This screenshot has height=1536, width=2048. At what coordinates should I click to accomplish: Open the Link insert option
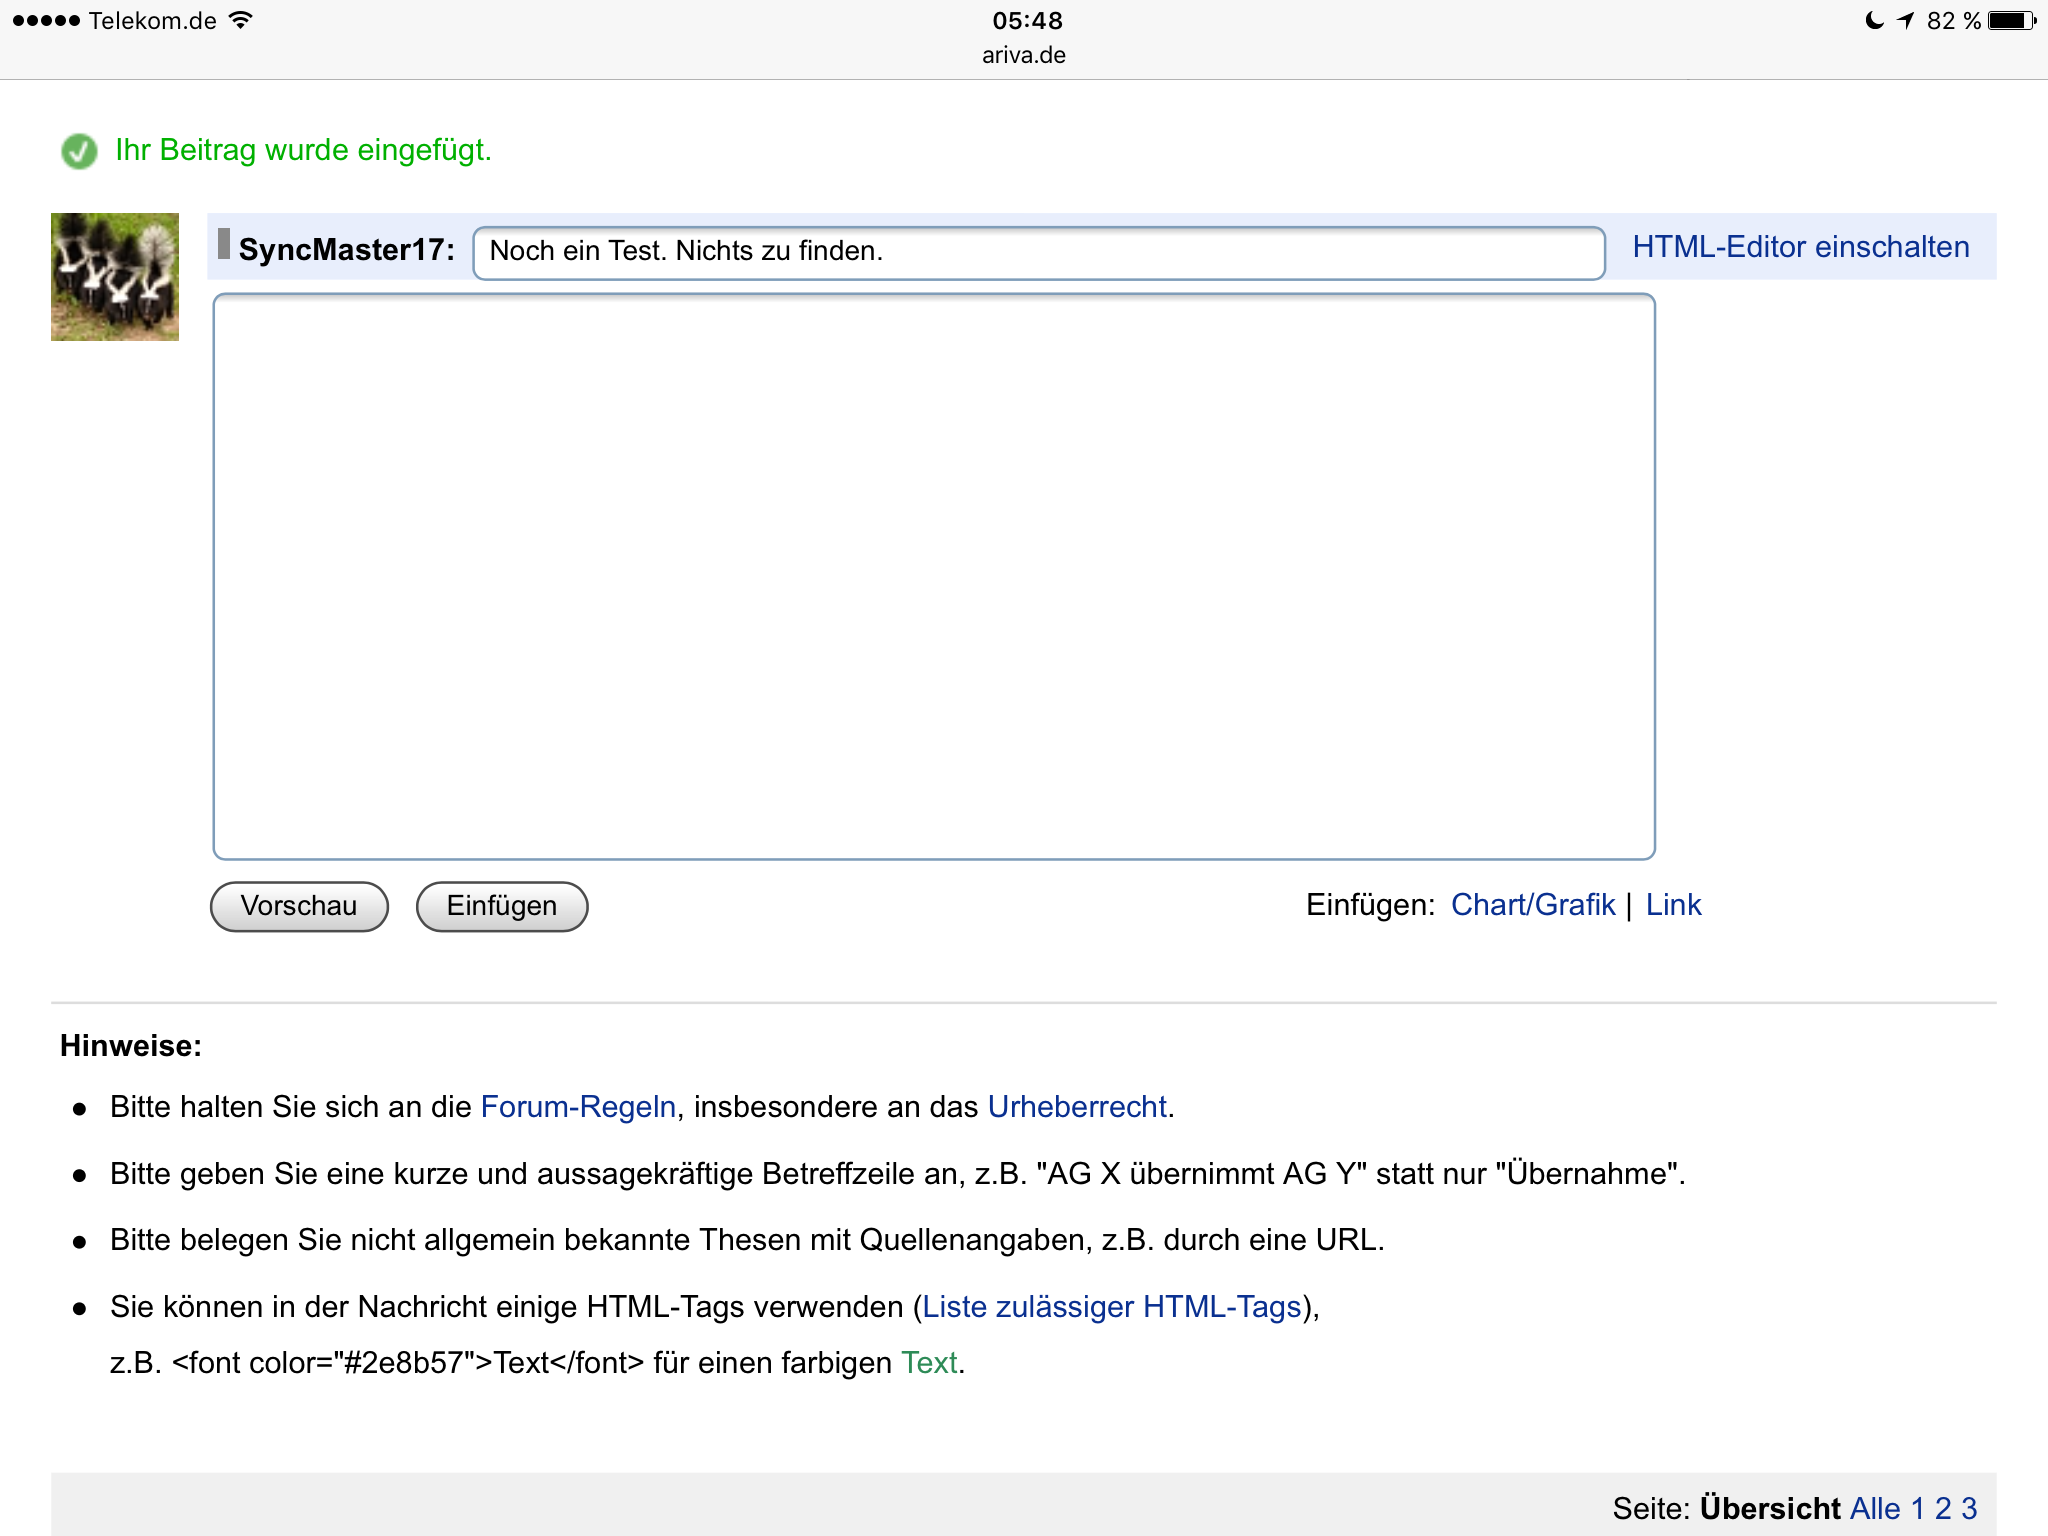(1673, 905)
